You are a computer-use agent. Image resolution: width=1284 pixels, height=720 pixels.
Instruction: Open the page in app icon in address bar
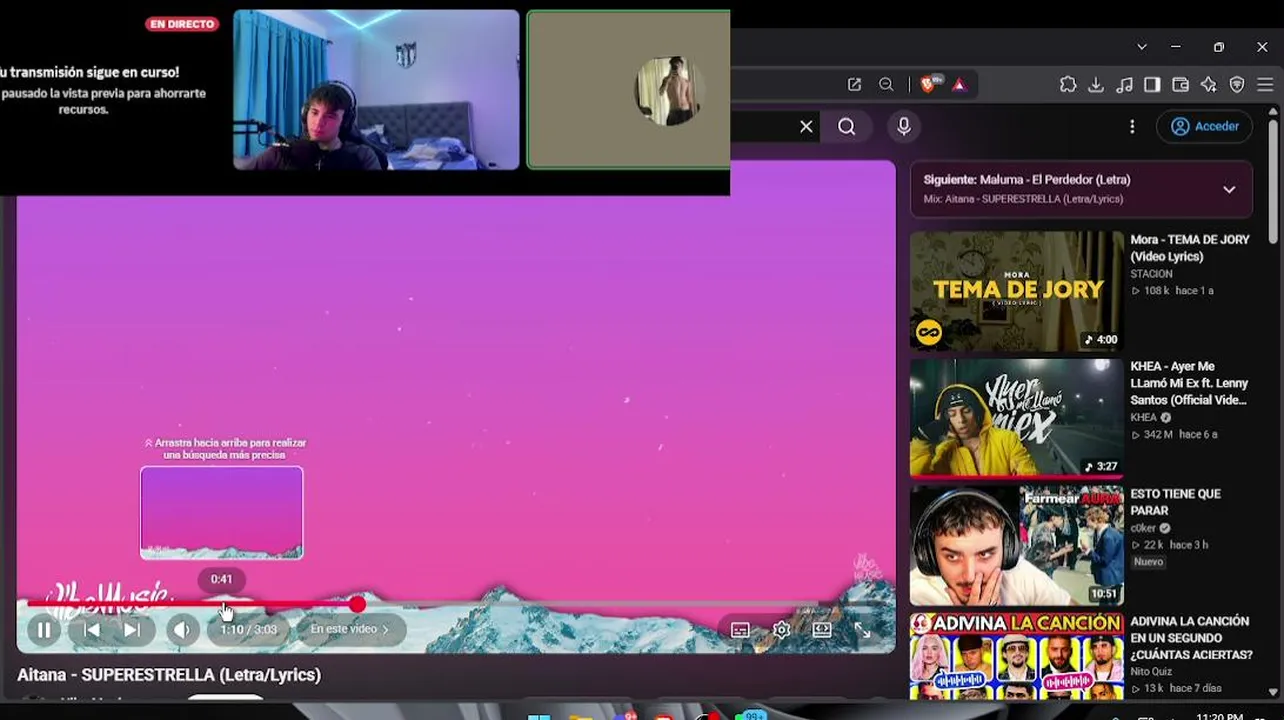point(854,85)
